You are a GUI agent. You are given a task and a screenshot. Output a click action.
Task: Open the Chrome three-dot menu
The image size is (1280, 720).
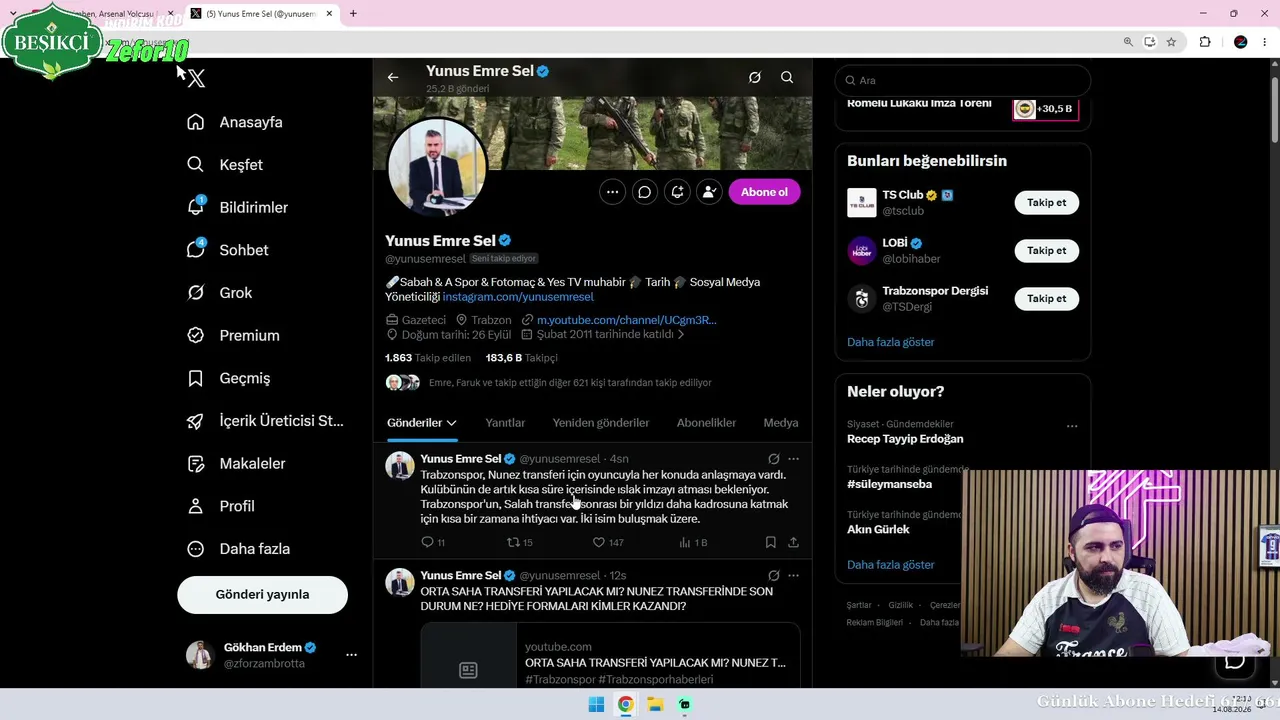coord(1264,42)
